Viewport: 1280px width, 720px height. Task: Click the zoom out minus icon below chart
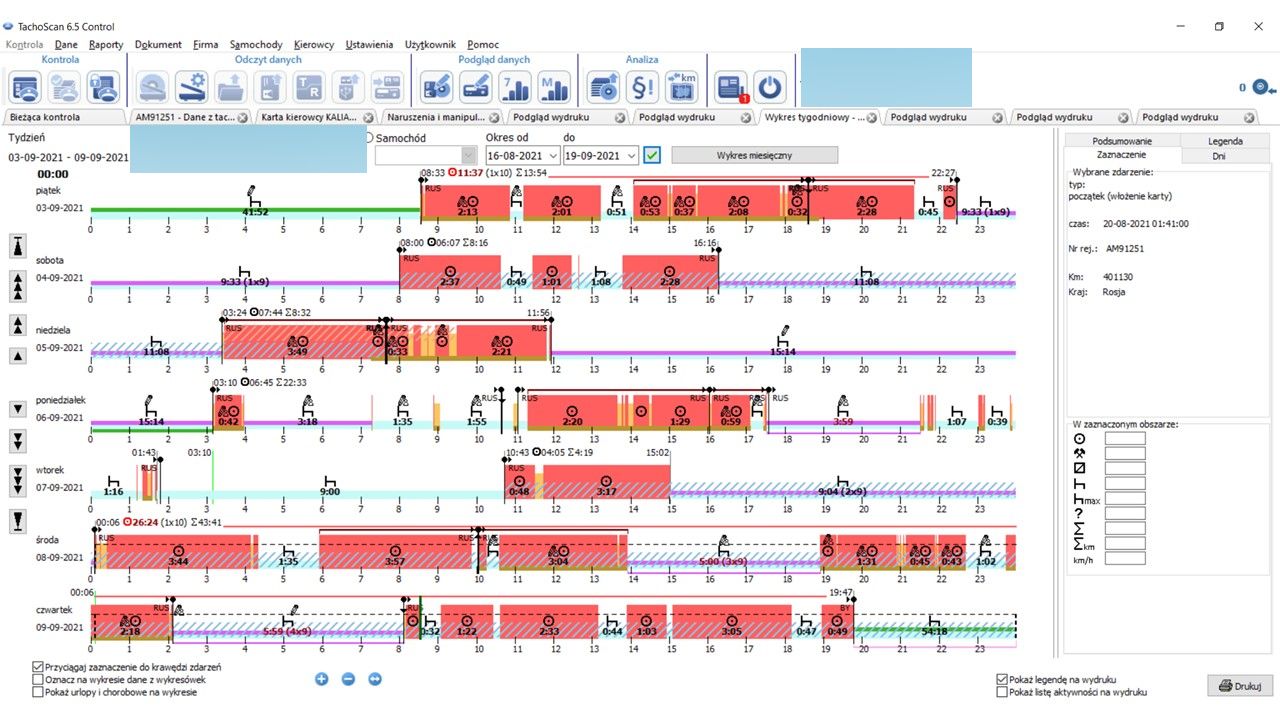click(x=348, y=679)
